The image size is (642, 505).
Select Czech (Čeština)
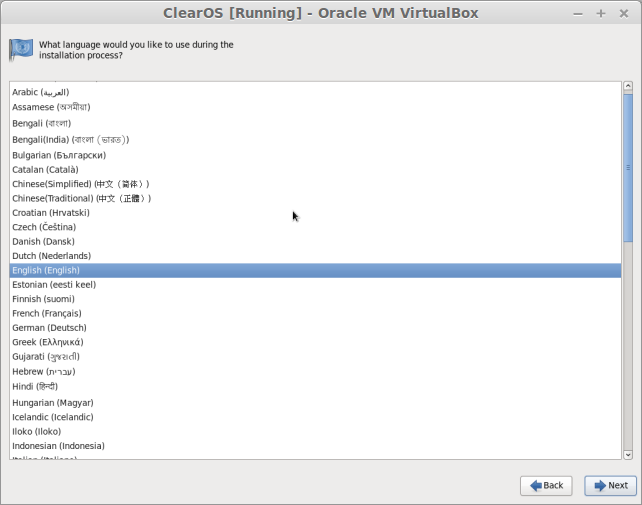315,227
